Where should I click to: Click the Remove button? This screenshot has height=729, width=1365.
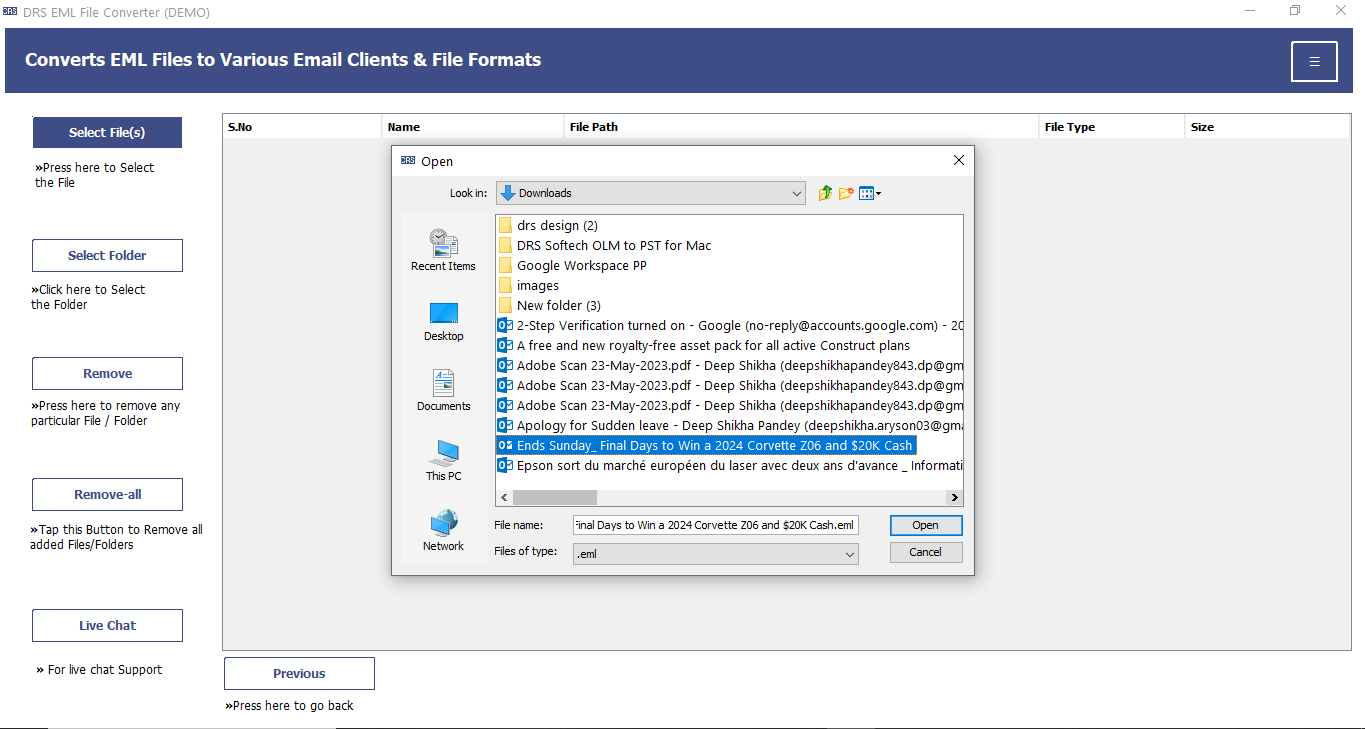pyautogui.click(x=107, y=373)
